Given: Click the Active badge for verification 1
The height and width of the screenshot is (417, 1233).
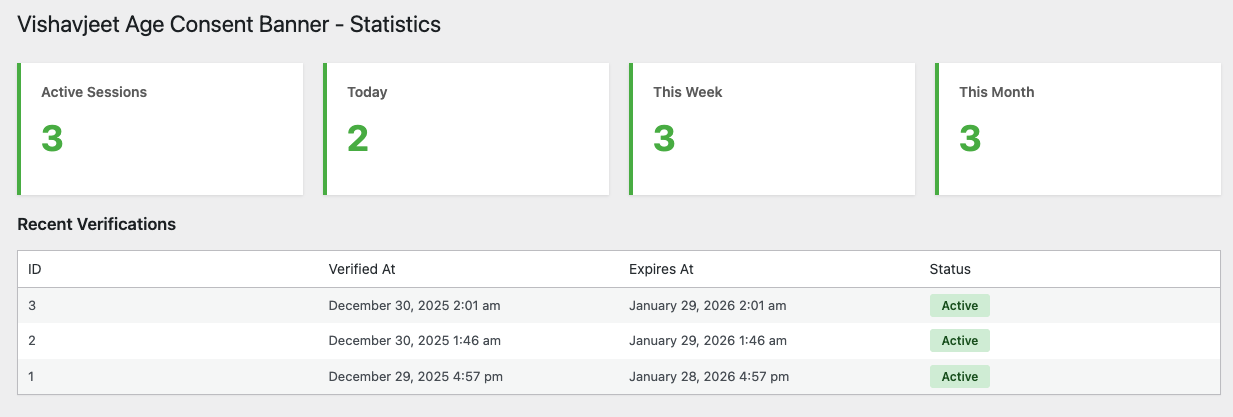Looking at the screenshot, I should 960,377.
